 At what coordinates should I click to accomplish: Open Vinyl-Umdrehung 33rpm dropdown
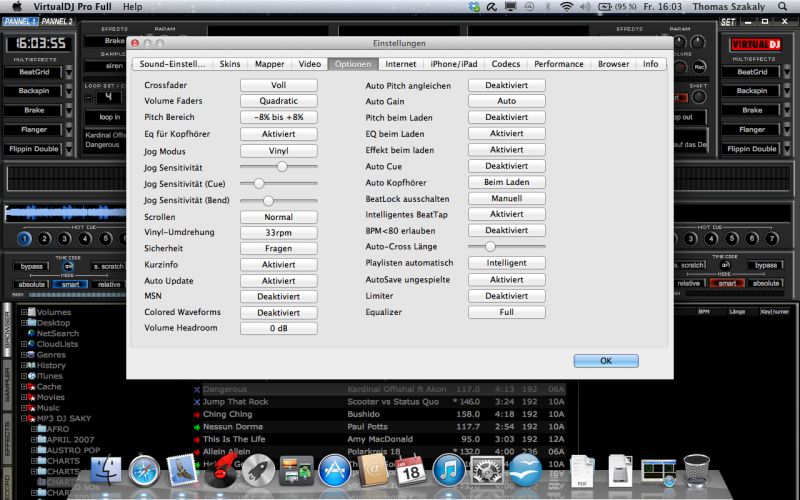279,233
